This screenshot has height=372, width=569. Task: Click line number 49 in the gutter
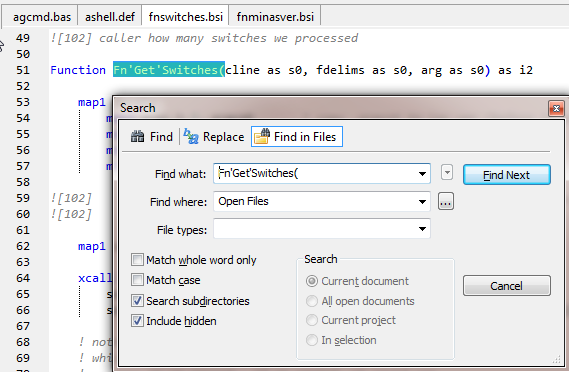click(x=23, y=38)
